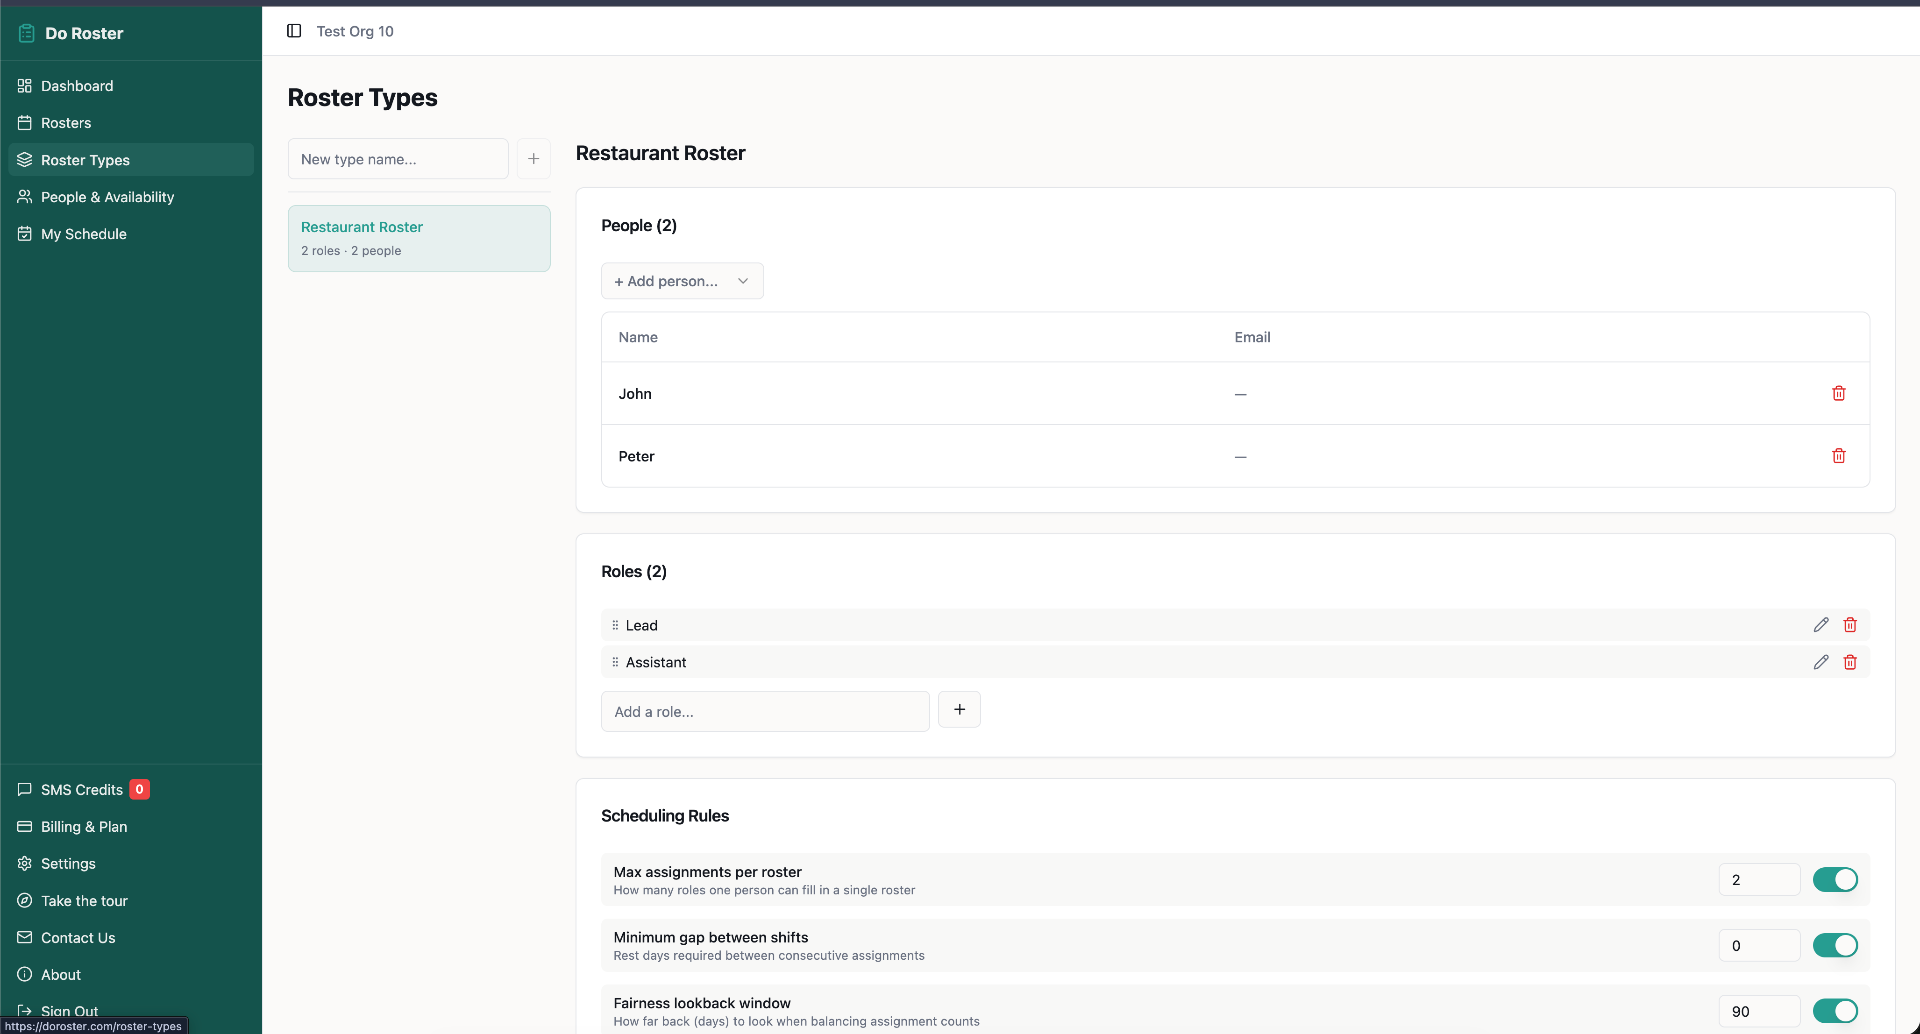1920x1034 pixels.
Task: Edit the Lead role pencil icon
Action: 1821,625
